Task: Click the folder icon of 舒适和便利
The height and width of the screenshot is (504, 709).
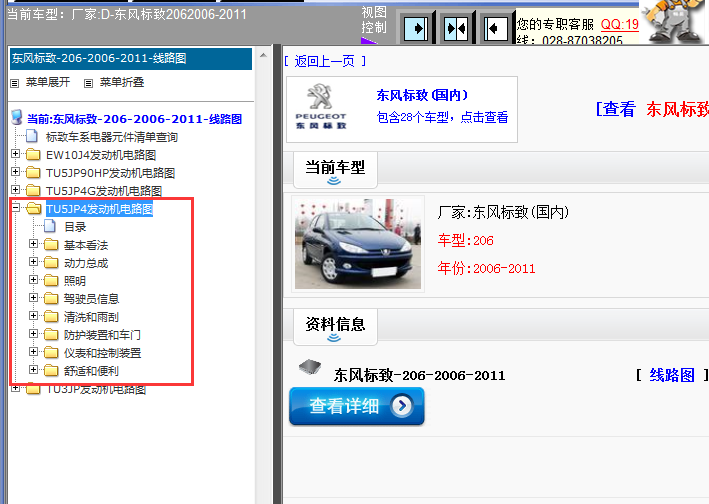Action: point(51,371)
